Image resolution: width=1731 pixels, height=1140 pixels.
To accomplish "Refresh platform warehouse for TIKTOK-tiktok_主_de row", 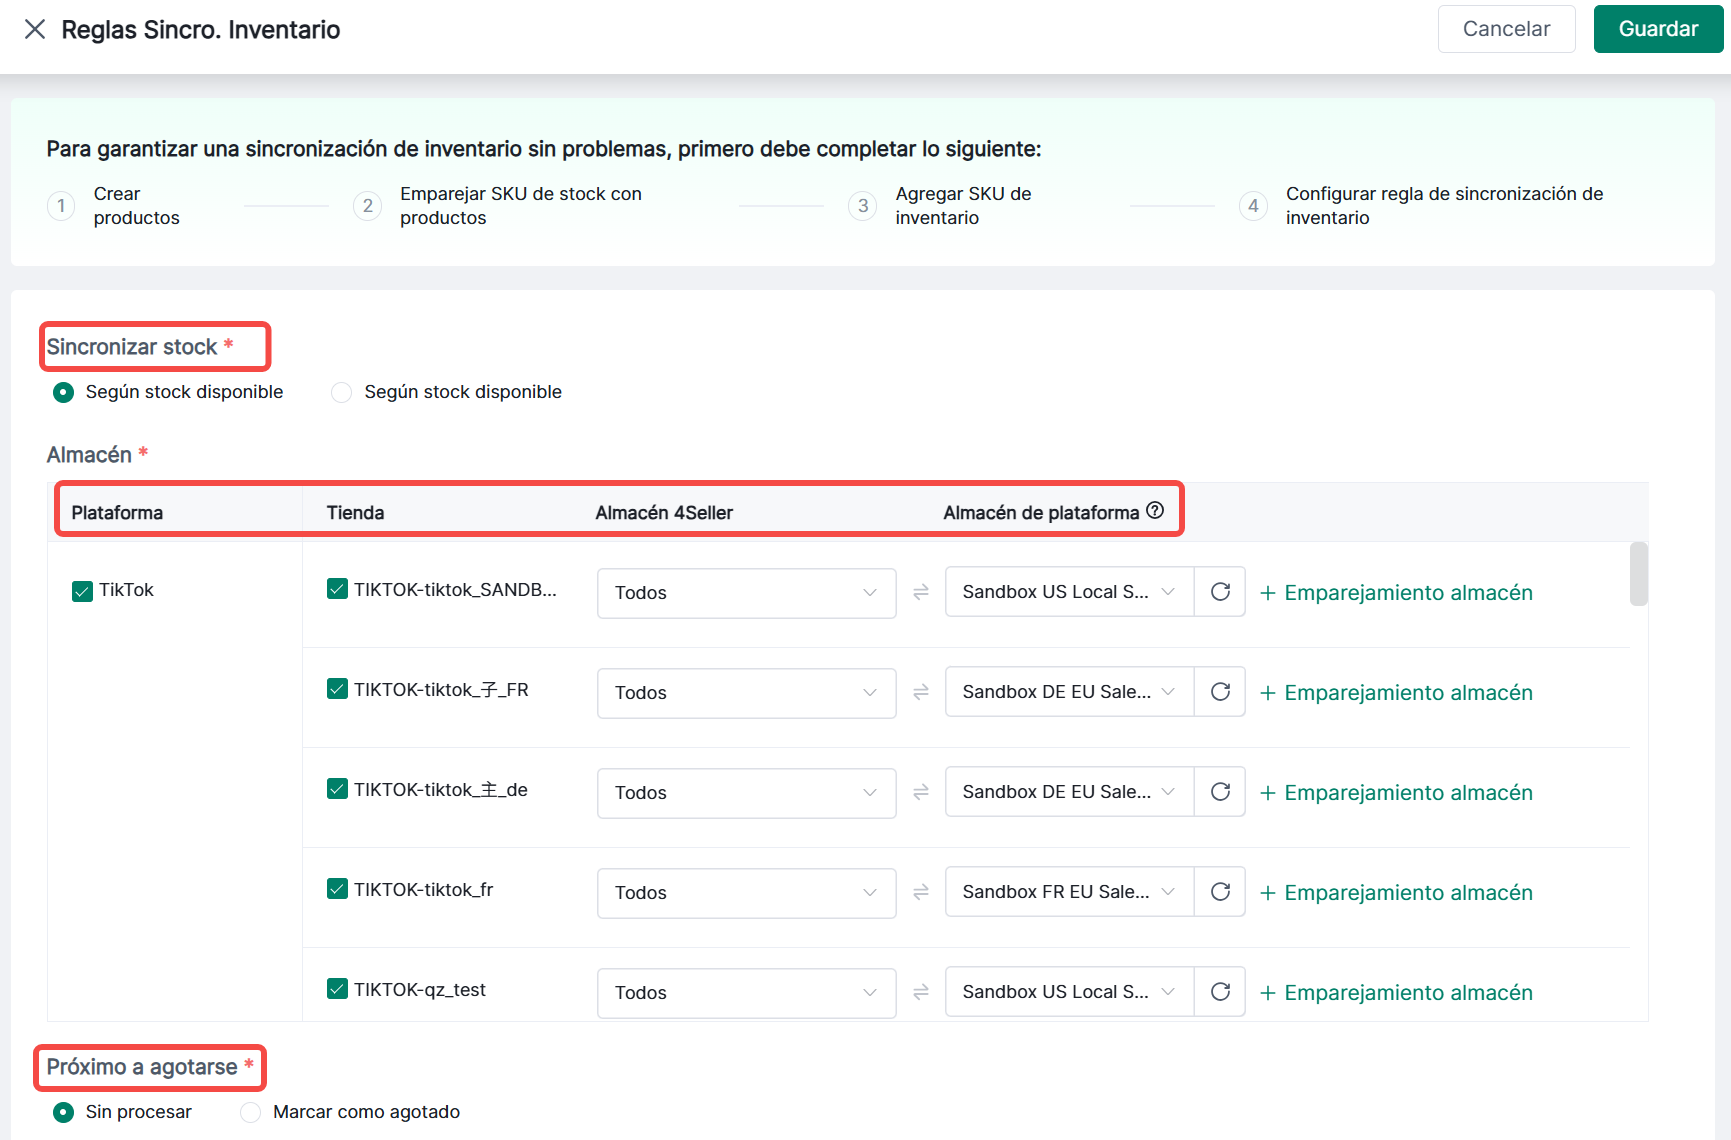I will pos(1220,792).
